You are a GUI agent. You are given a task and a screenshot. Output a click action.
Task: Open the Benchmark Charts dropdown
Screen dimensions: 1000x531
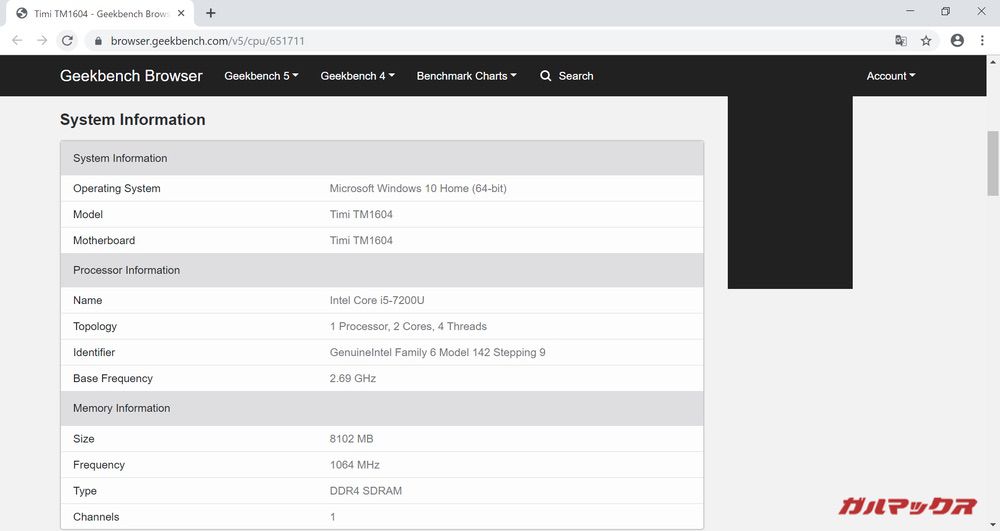(466, 76)
